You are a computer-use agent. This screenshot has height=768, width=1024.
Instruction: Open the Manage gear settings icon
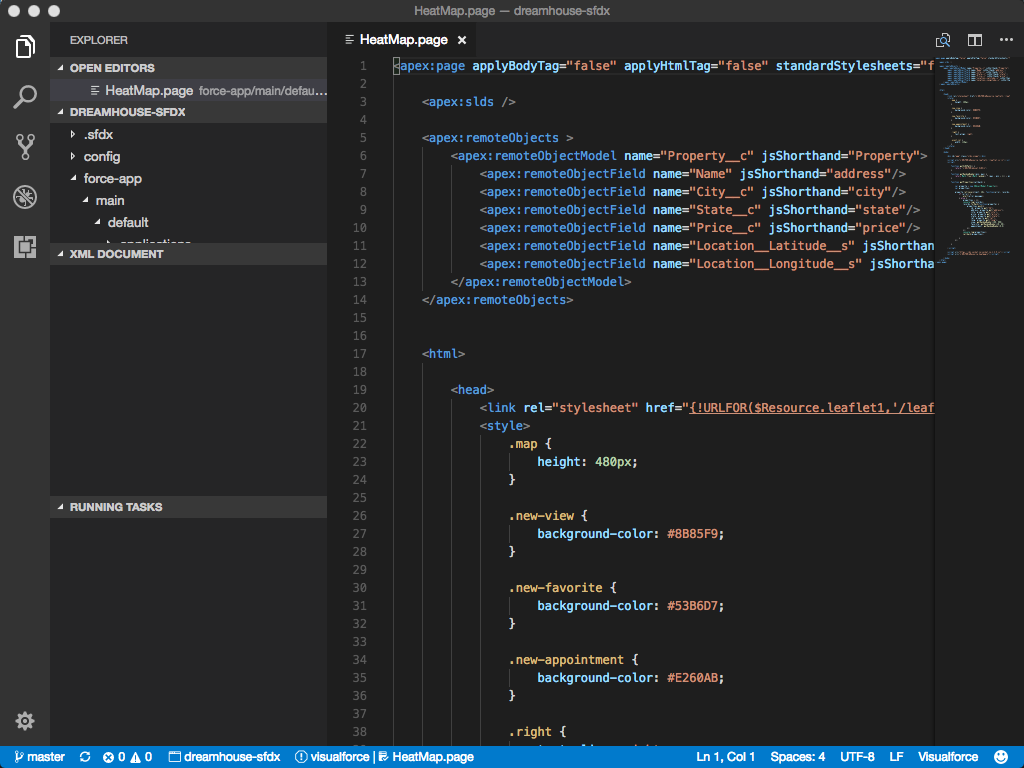coord(25,721)
